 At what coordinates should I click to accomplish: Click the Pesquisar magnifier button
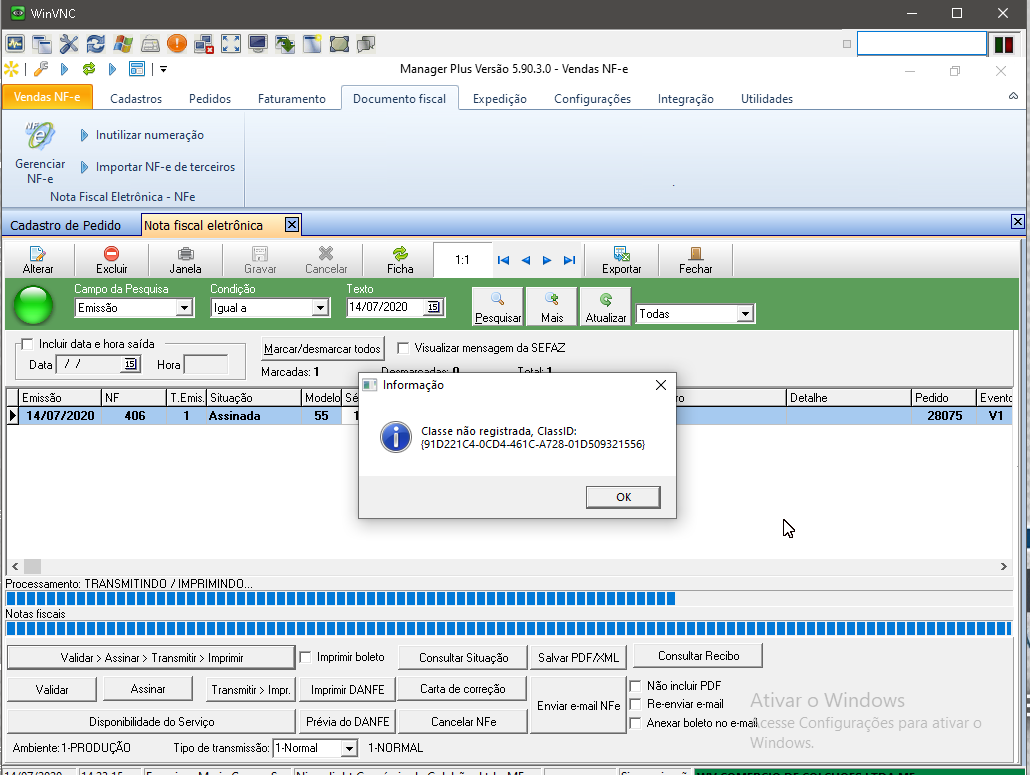point(498,299)
